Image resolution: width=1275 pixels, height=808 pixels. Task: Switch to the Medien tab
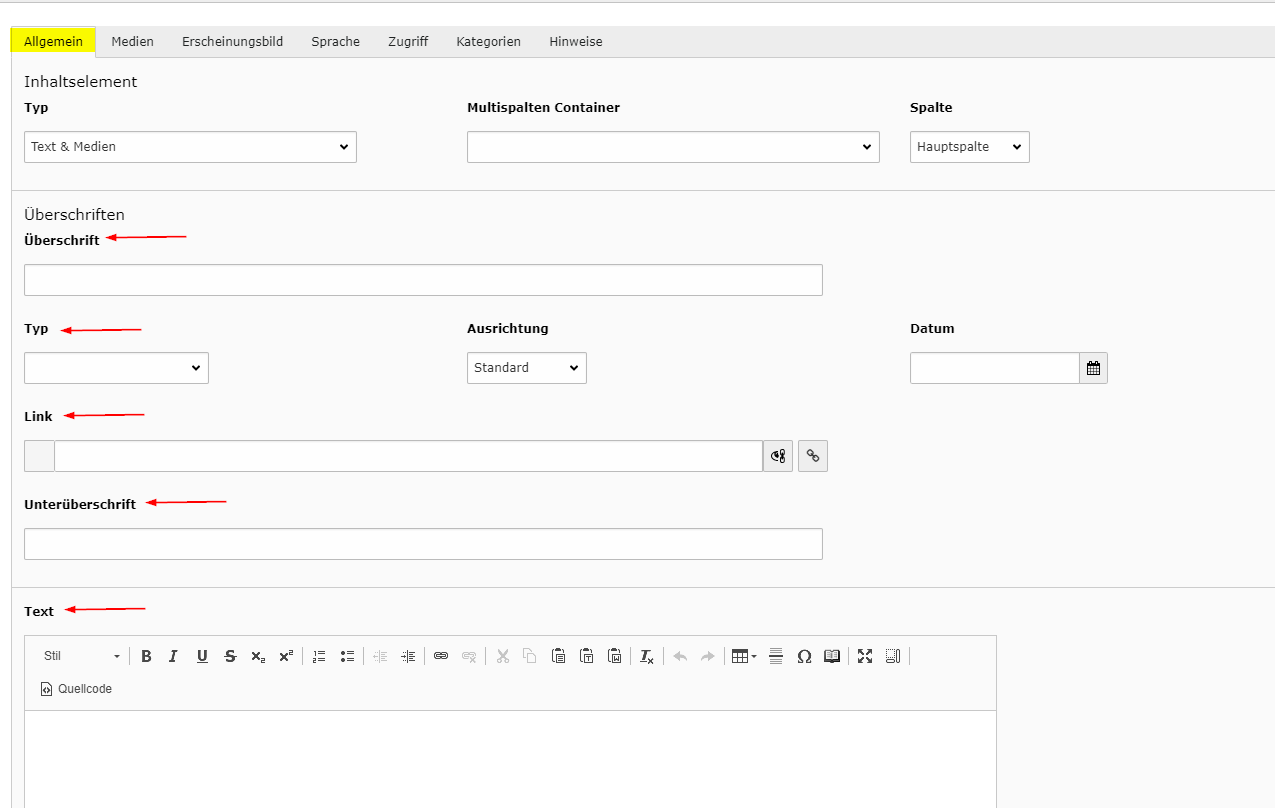132,42
